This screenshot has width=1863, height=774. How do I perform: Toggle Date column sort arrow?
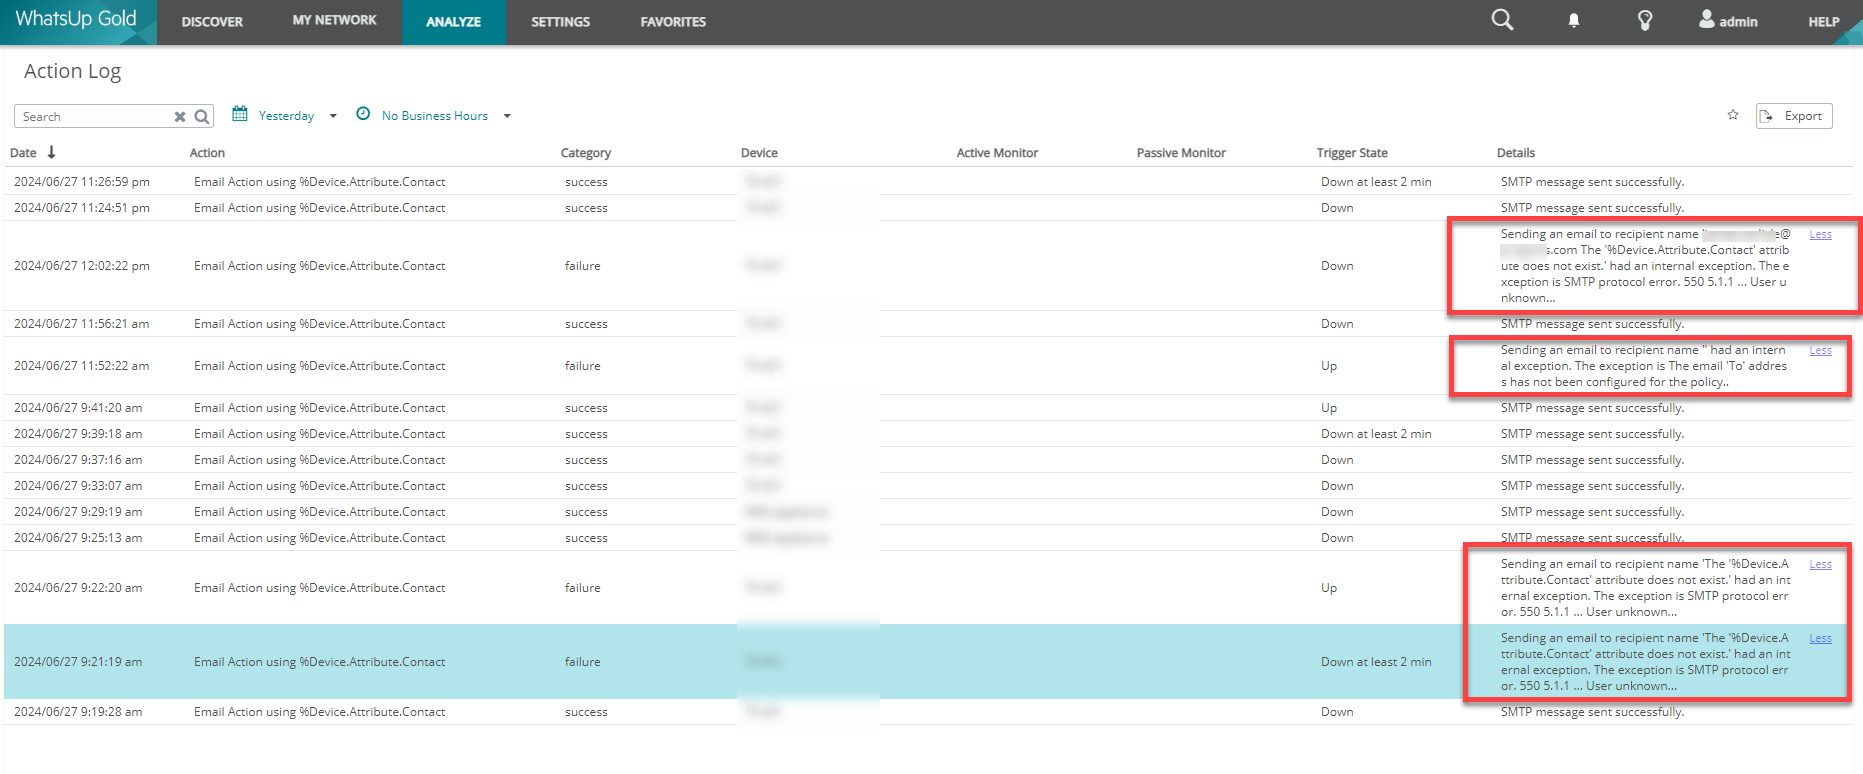[x=52, y=152]
